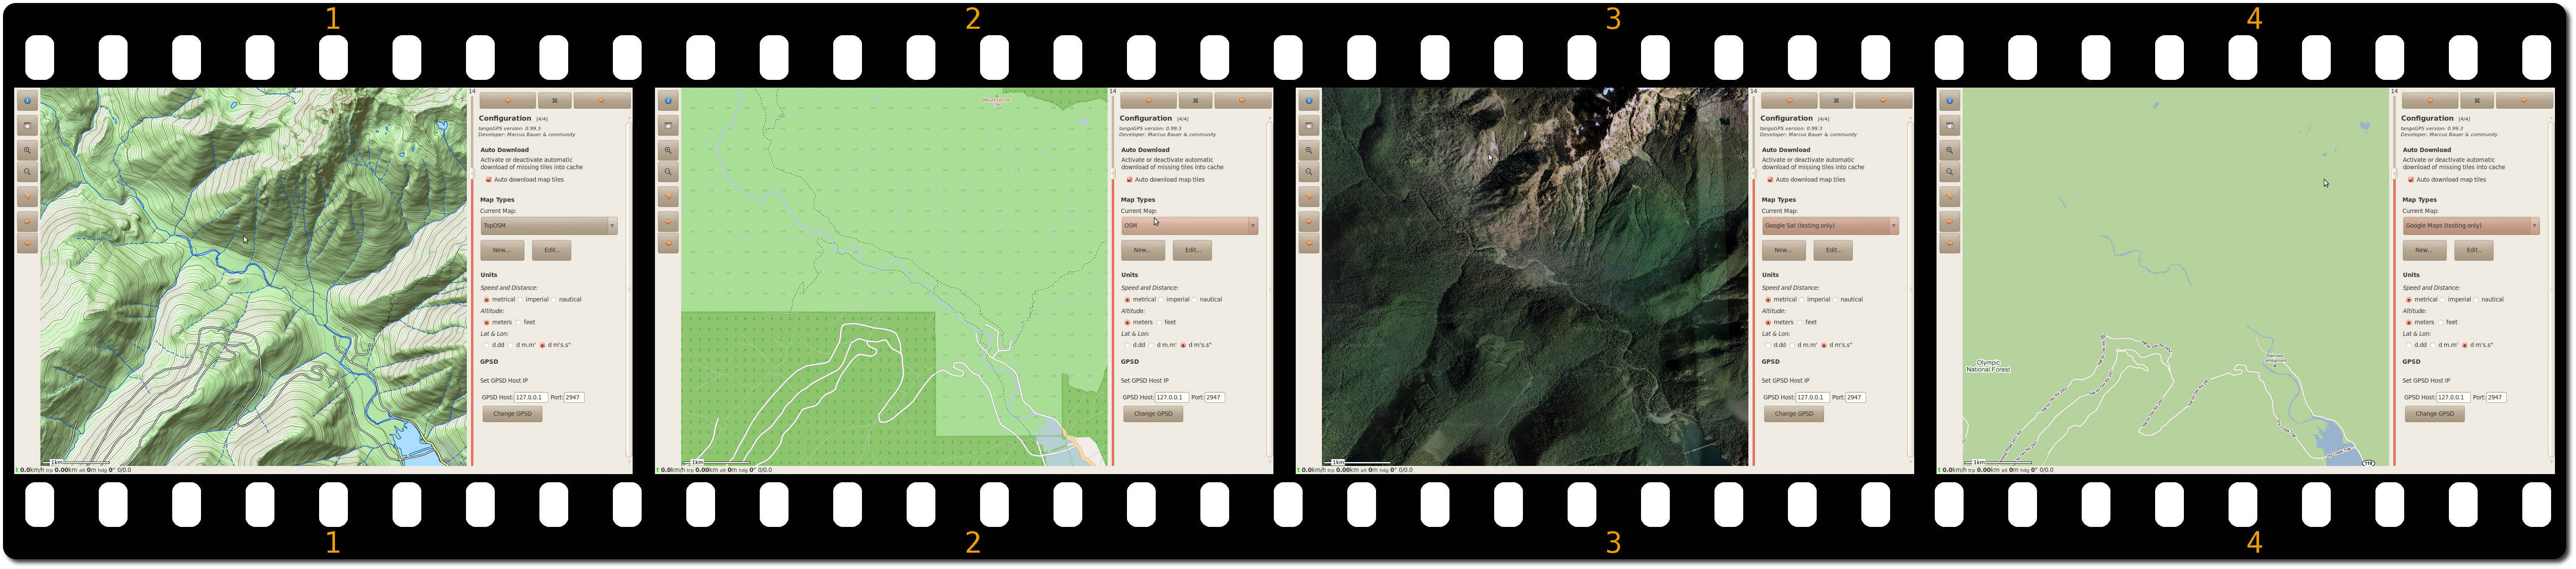The image size is (2576, 569).
Task: Zoom in using magnifier-plus icon in TopOSM frame
Action: [x=27, y=150]
